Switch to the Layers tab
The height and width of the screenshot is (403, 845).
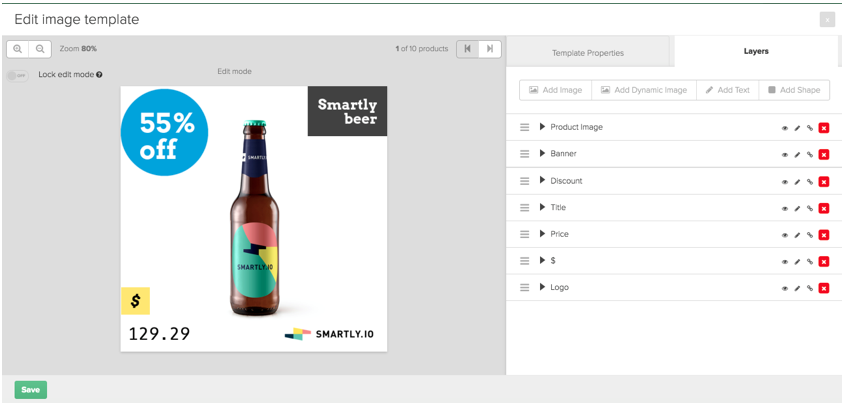pos(755,52)
